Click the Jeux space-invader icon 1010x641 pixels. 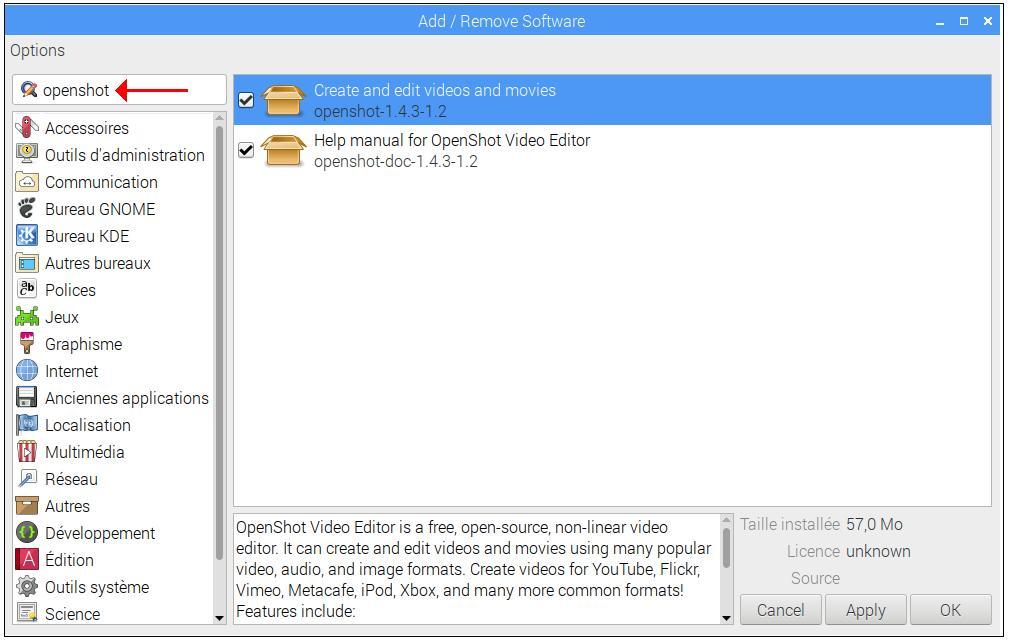point(26,317)
